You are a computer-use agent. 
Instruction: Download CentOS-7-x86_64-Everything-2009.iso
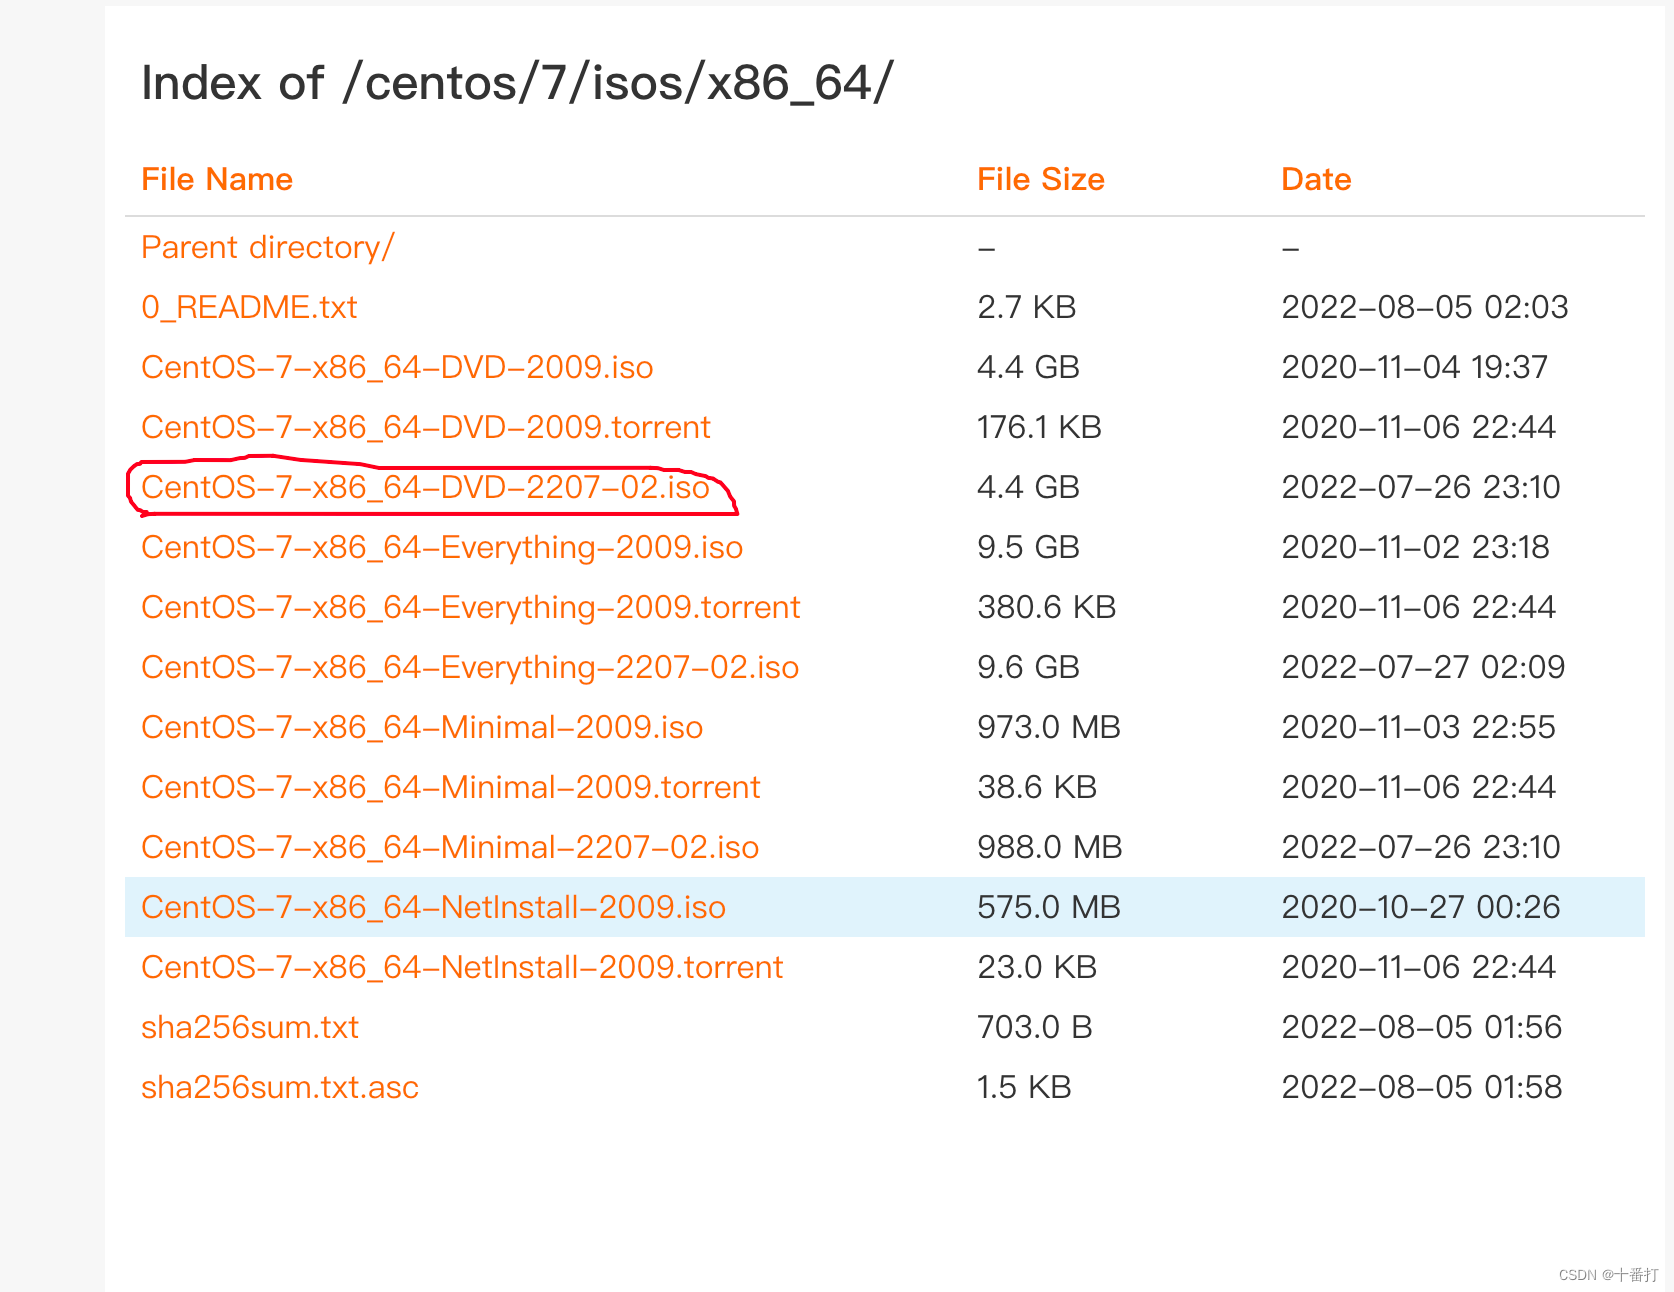click(442, 547)
